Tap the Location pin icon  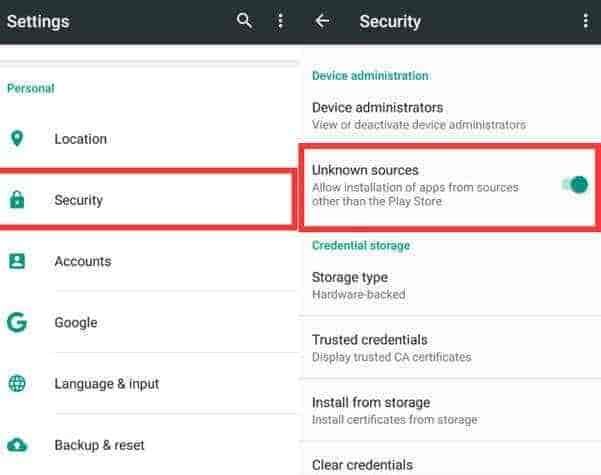16,139
